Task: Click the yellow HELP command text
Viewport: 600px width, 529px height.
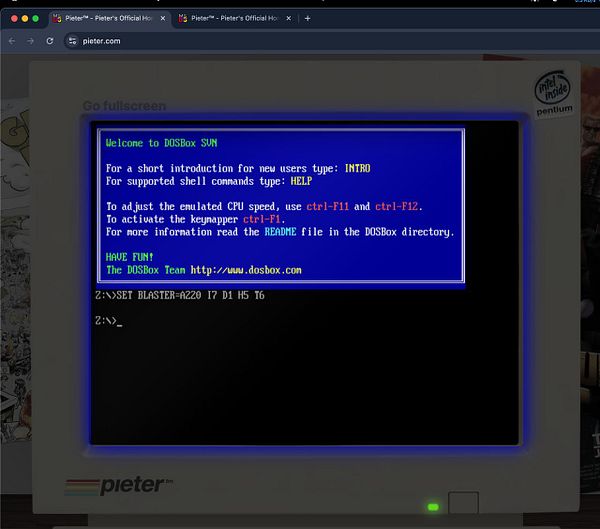Action: pos(301,181)
